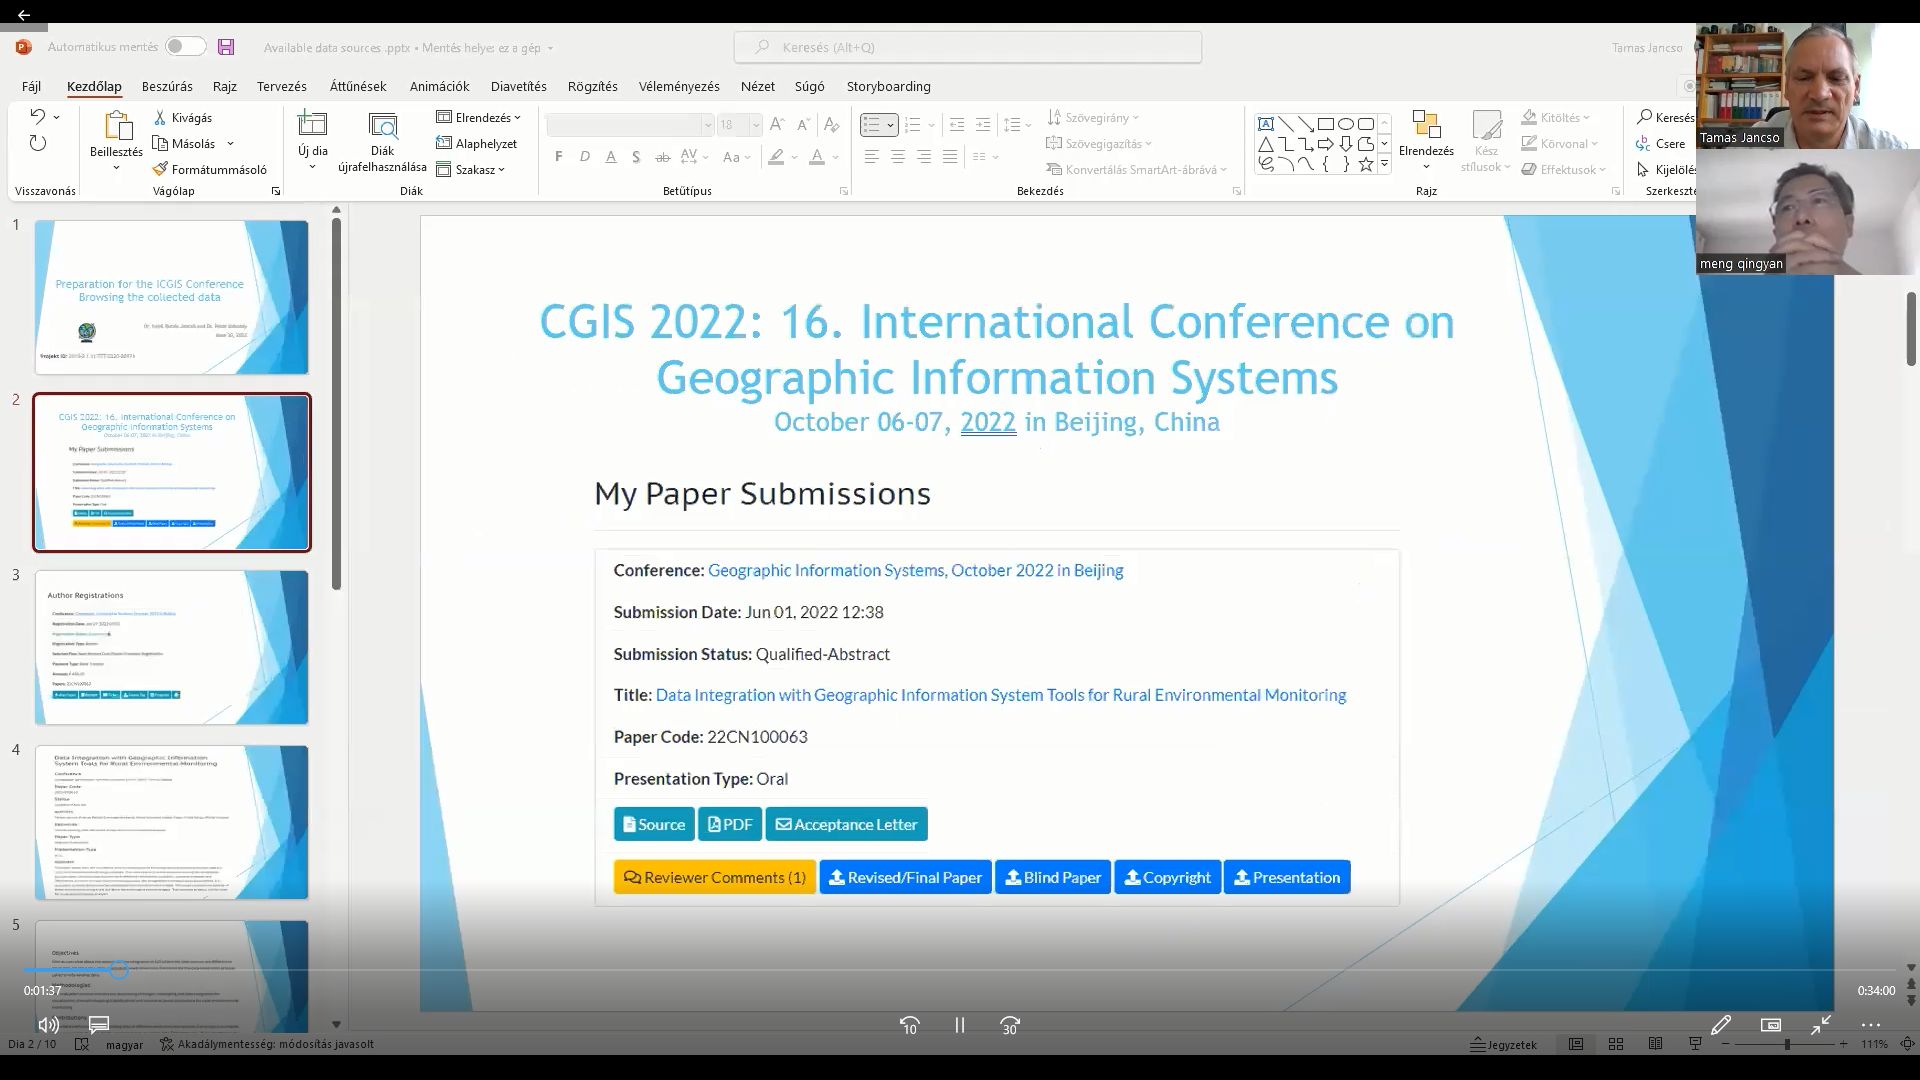The image size is (1920, 1080).
Task: Toggle bulleted list formatting
Action: pos(872,125)
